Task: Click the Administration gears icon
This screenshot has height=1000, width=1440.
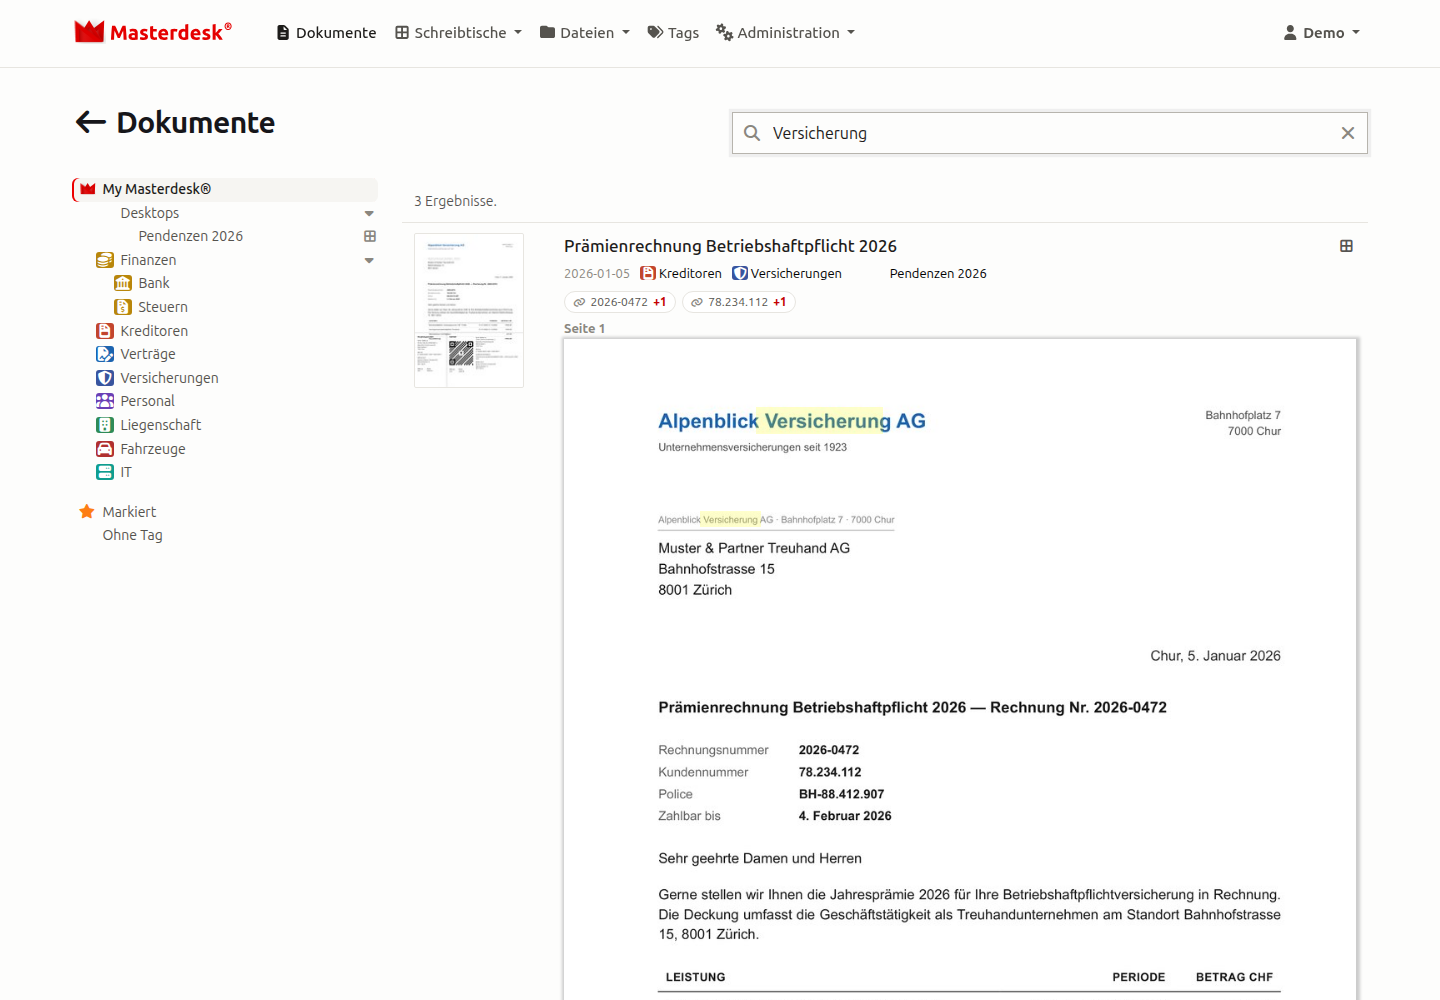Action: point(724,32)
